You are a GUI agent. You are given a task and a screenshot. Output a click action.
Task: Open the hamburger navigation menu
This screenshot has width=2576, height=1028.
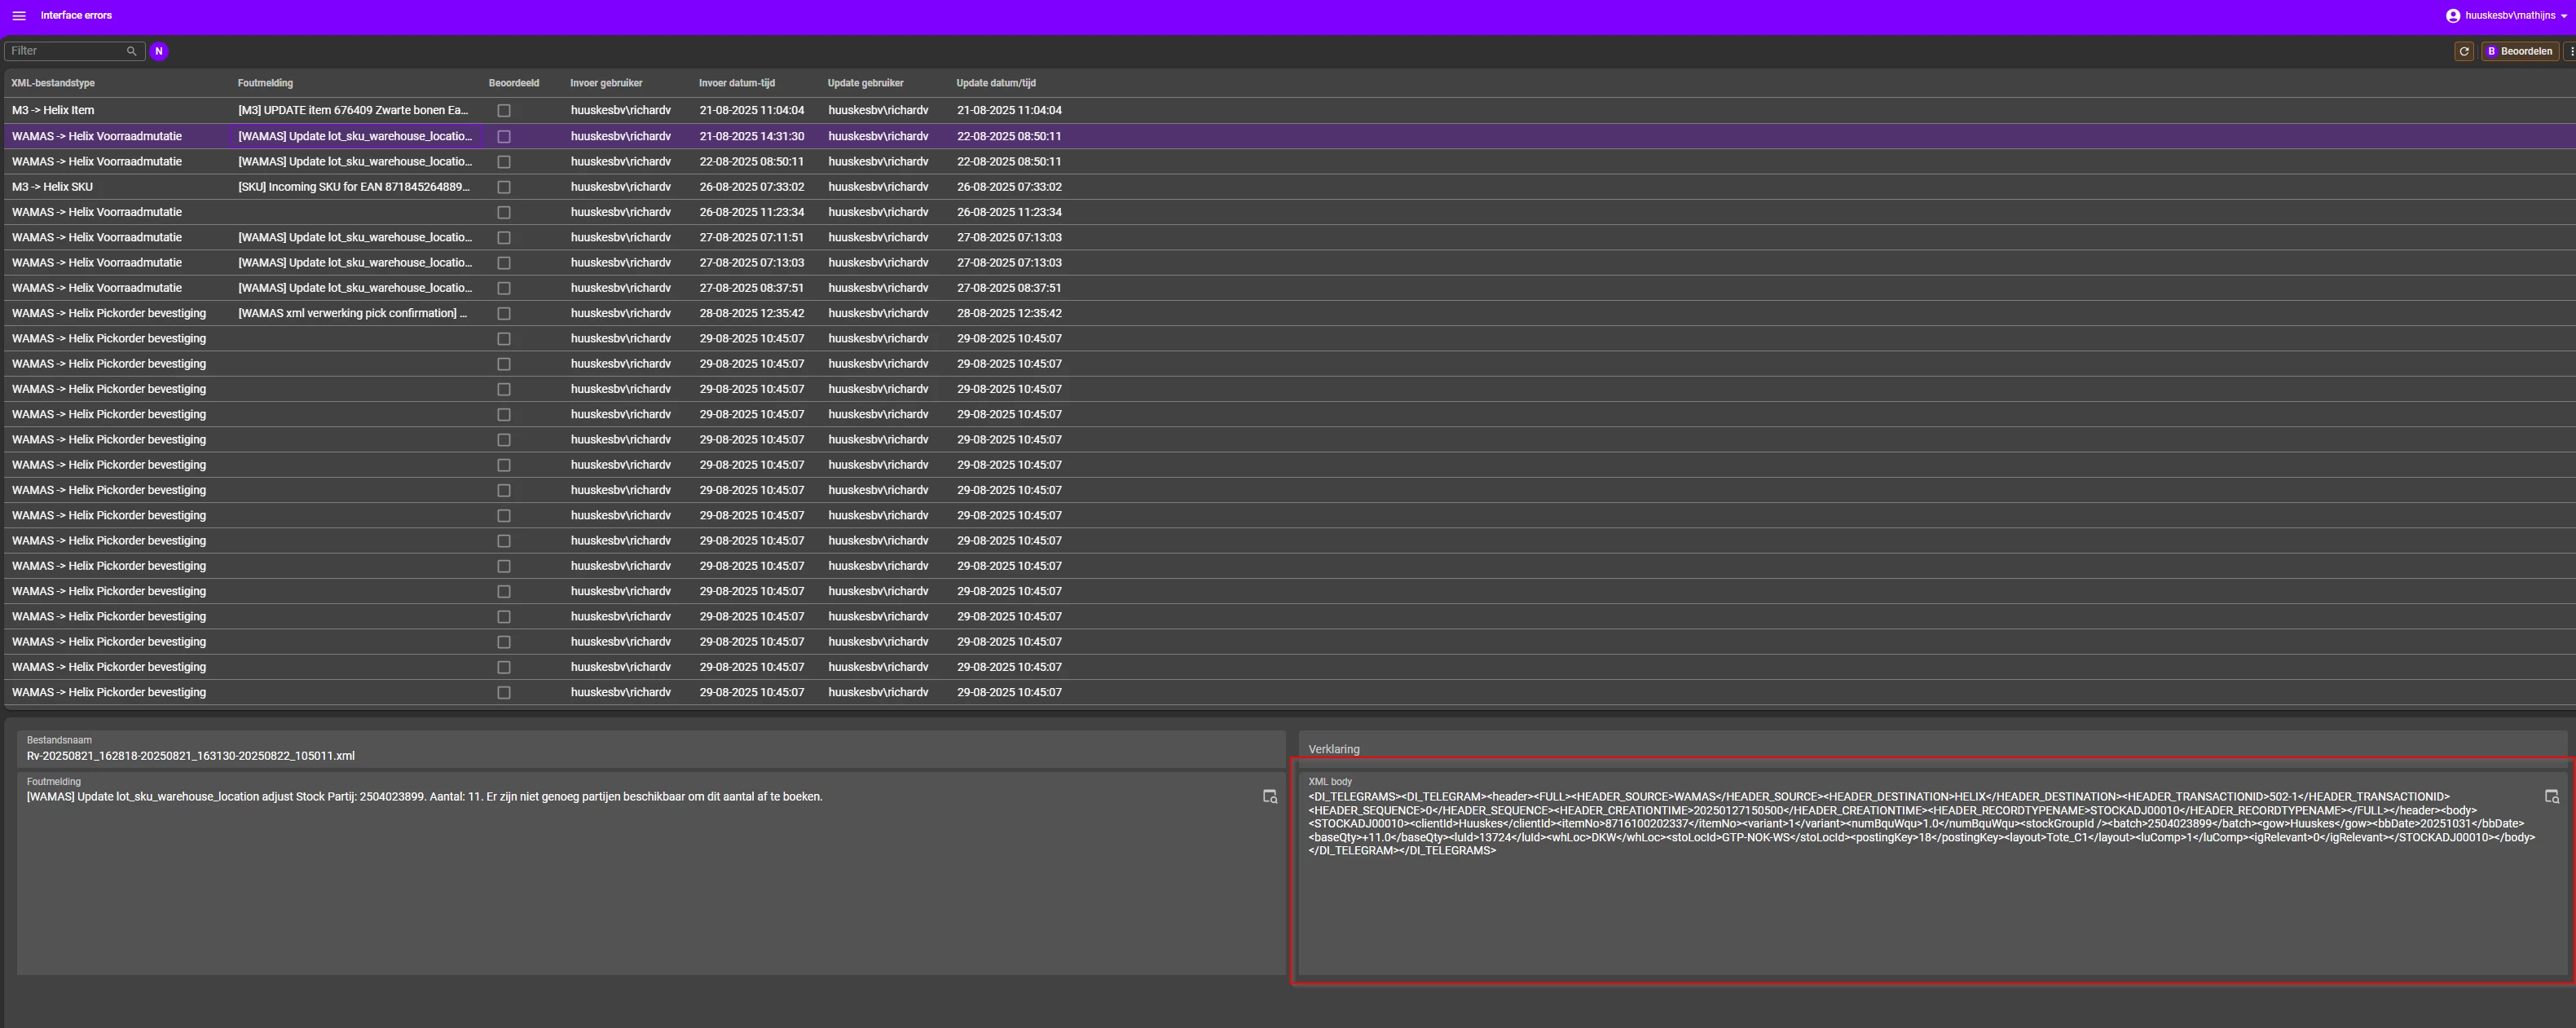pyautogui.click(x=18, y=15)
